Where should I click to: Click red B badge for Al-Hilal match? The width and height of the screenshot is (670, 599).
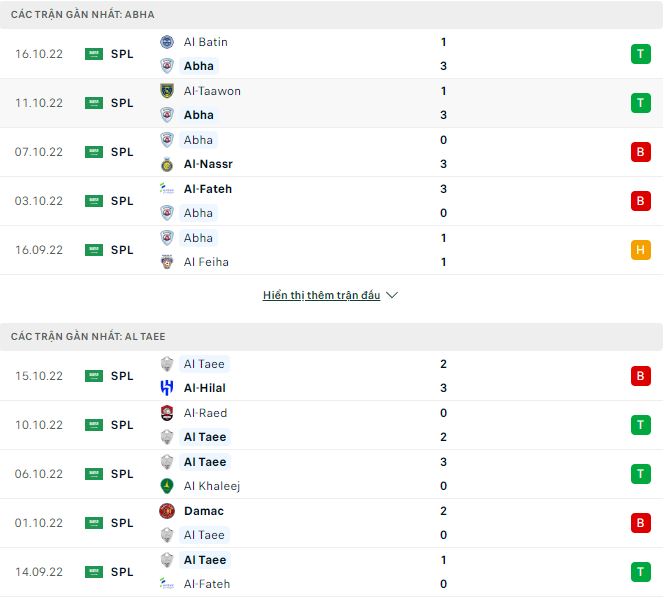[639, 376]
